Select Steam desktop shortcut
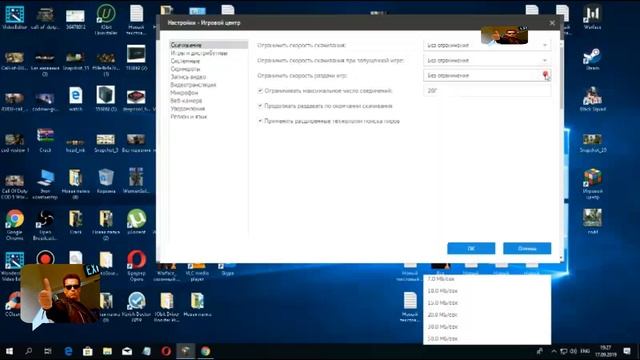The height and width of the screenshot is (360, 640). (592, 60)
